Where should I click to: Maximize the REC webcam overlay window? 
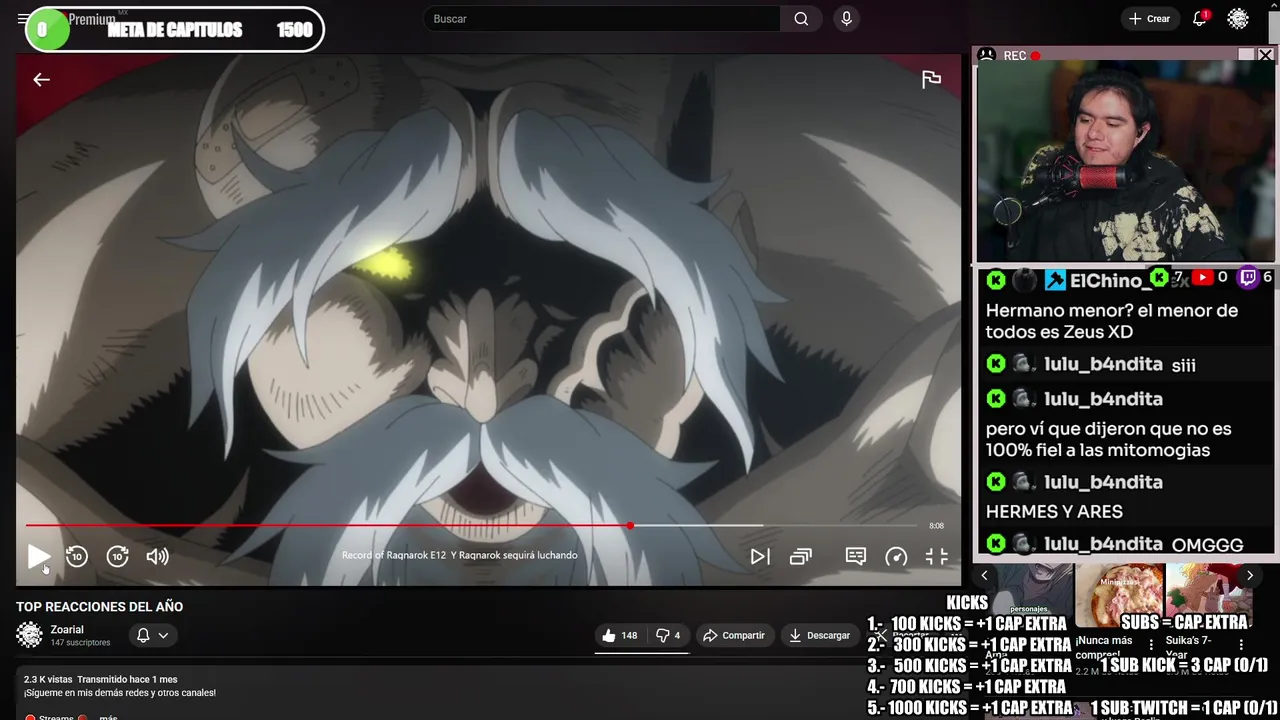click(x=1246, y=55)
